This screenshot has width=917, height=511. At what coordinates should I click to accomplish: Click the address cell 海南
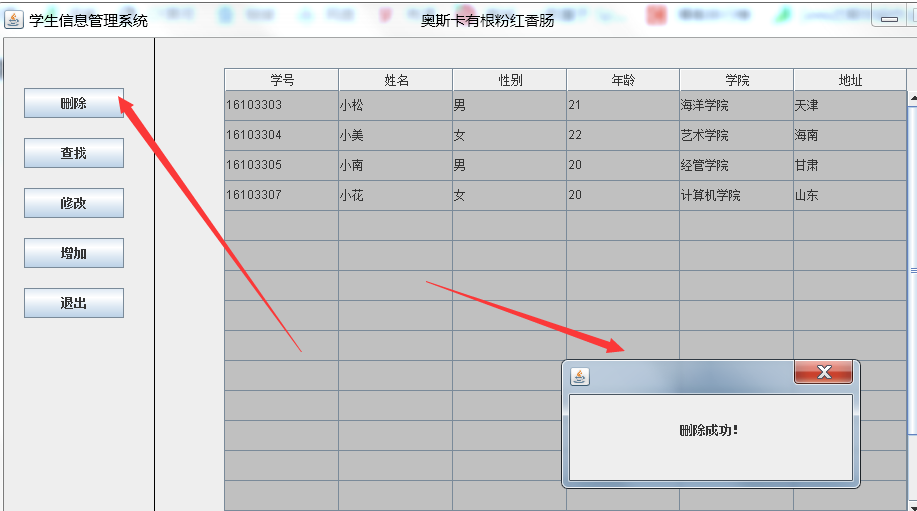pos(850,135)
